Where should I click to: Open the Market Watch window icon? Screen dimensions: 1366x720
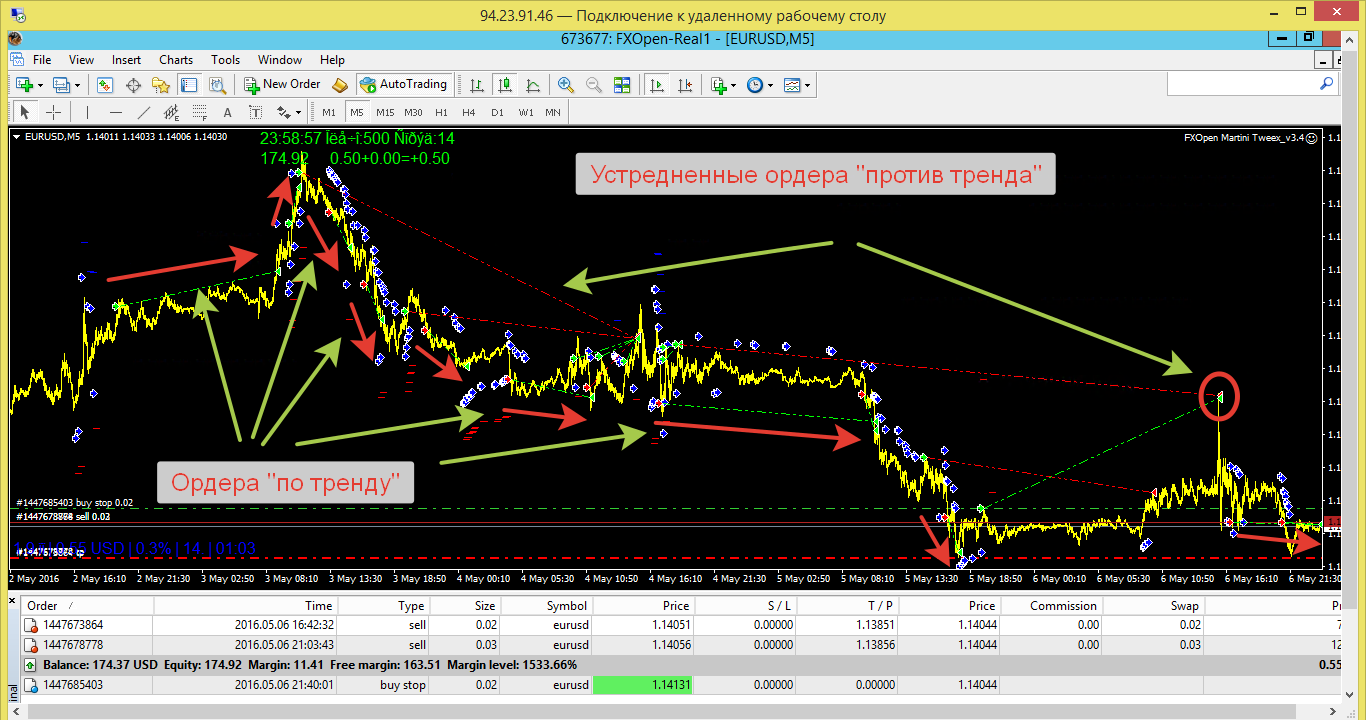click(106, 85)
